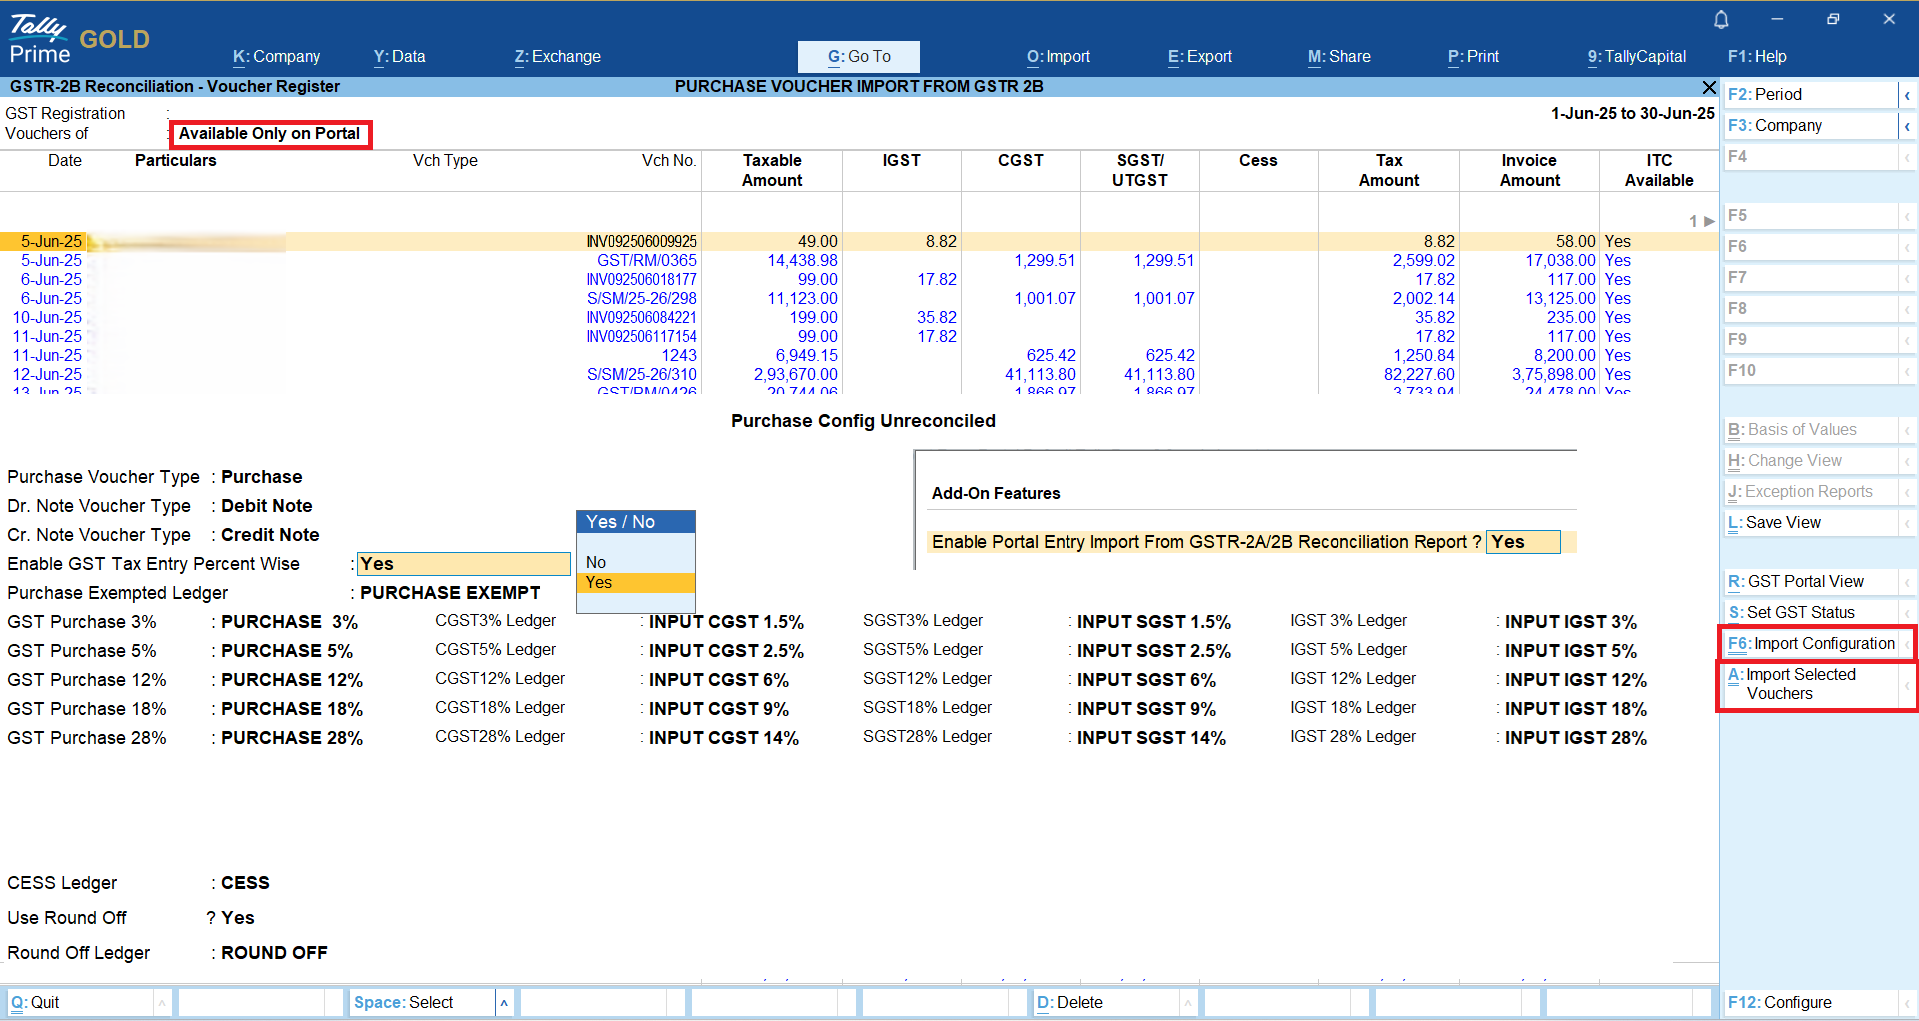Click the chevron beside F3 Company
Screen dimensions: 1919x1021
1907,126
